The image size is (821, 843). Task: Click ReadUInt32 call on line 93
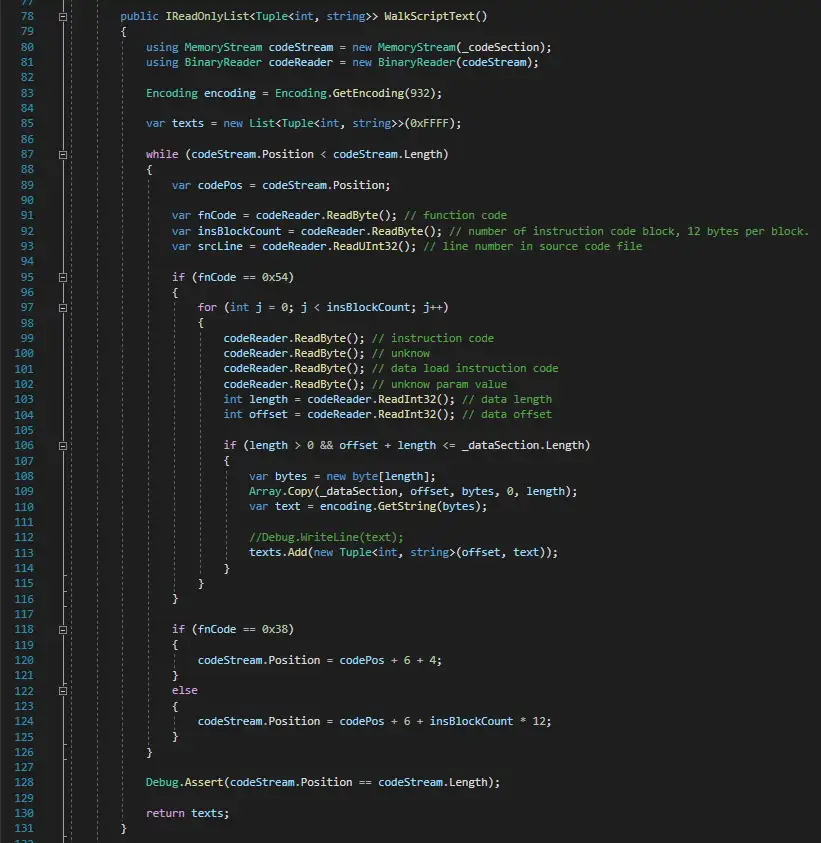click(374, 246)
